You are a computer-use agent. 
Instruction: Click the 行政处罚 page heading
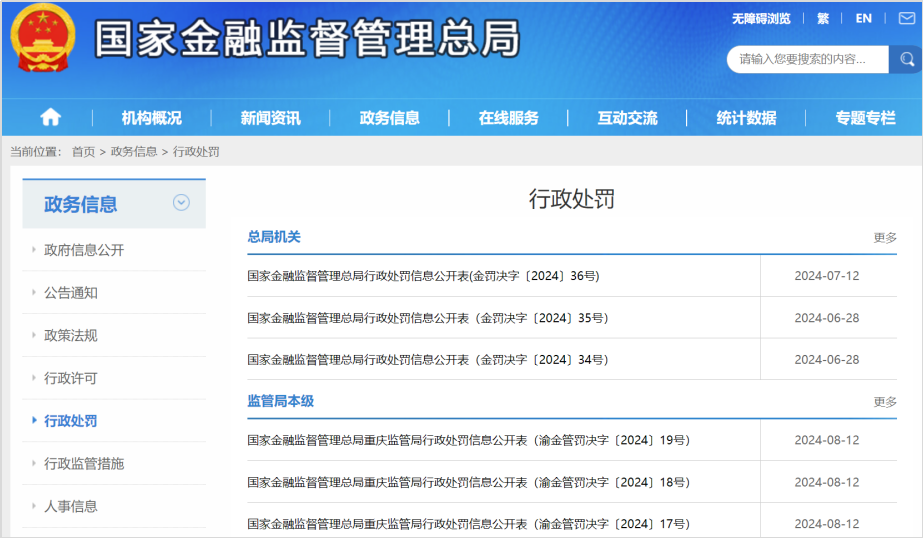coord(572,199)
